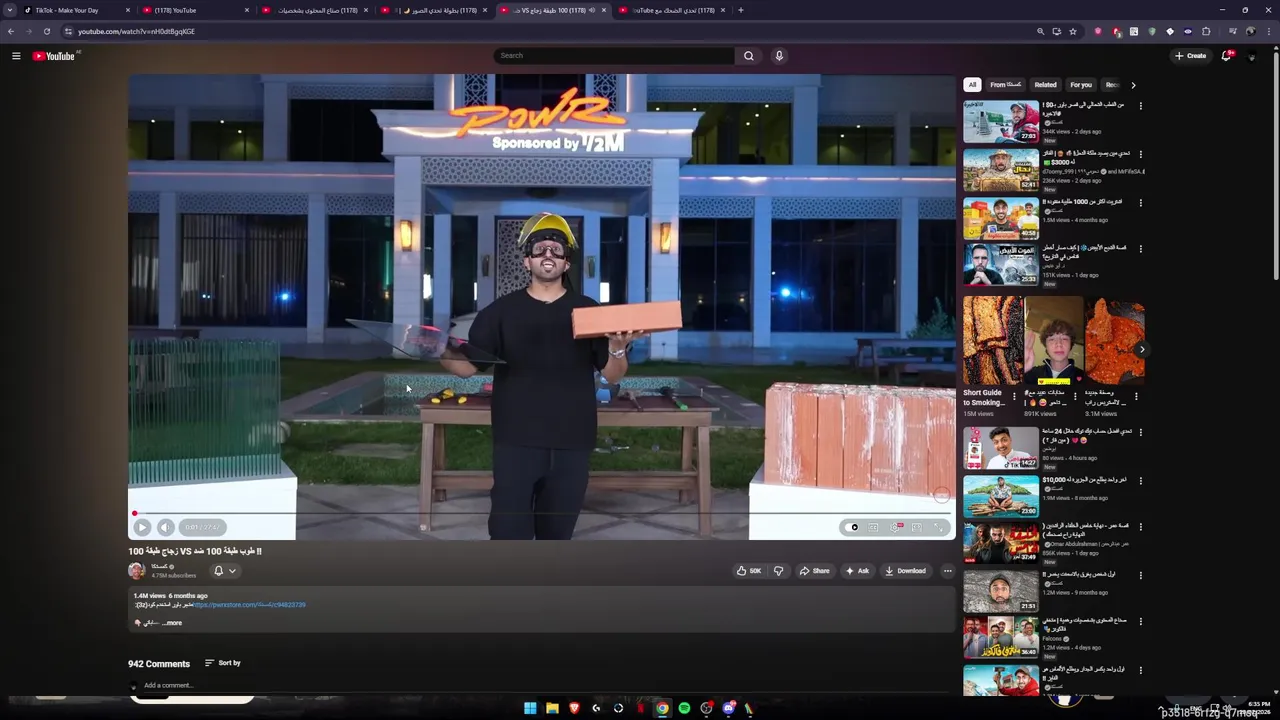Viewport: 1280px width, 720px height.
Task: Open the tab search dropdown arrow
Action: pyautogui.click(x=10, y=10)
